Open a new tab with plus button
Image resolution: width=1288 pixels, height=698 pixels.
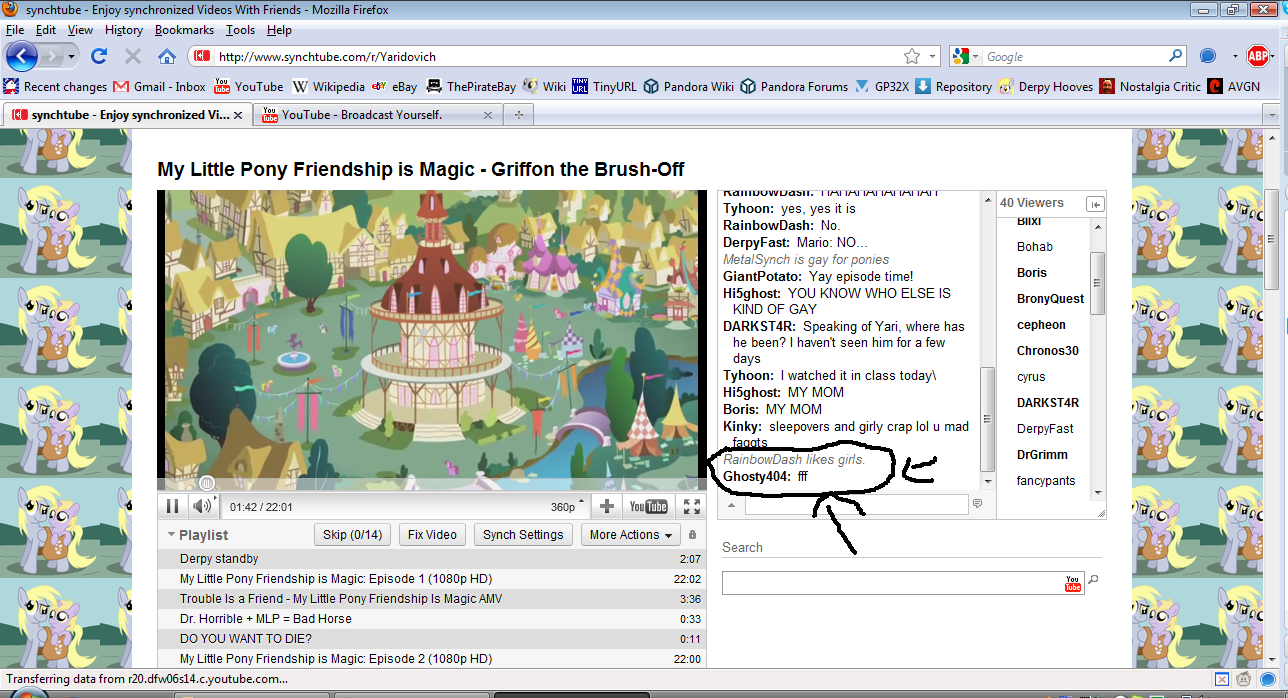click(x=518, y=115)
